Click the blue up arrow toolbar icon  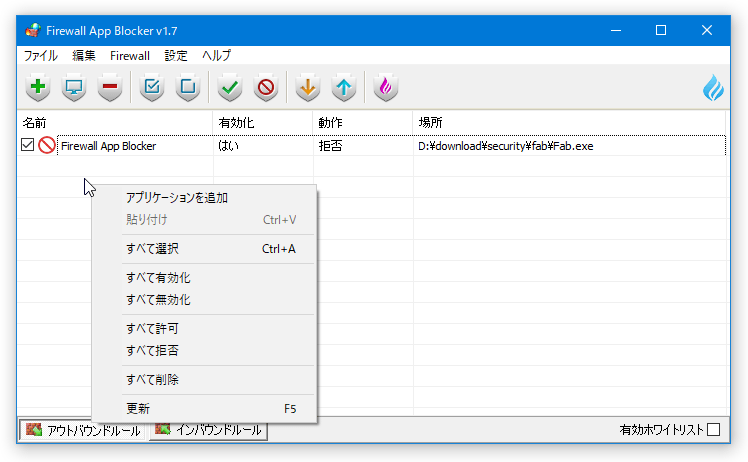tap(344, 87)
